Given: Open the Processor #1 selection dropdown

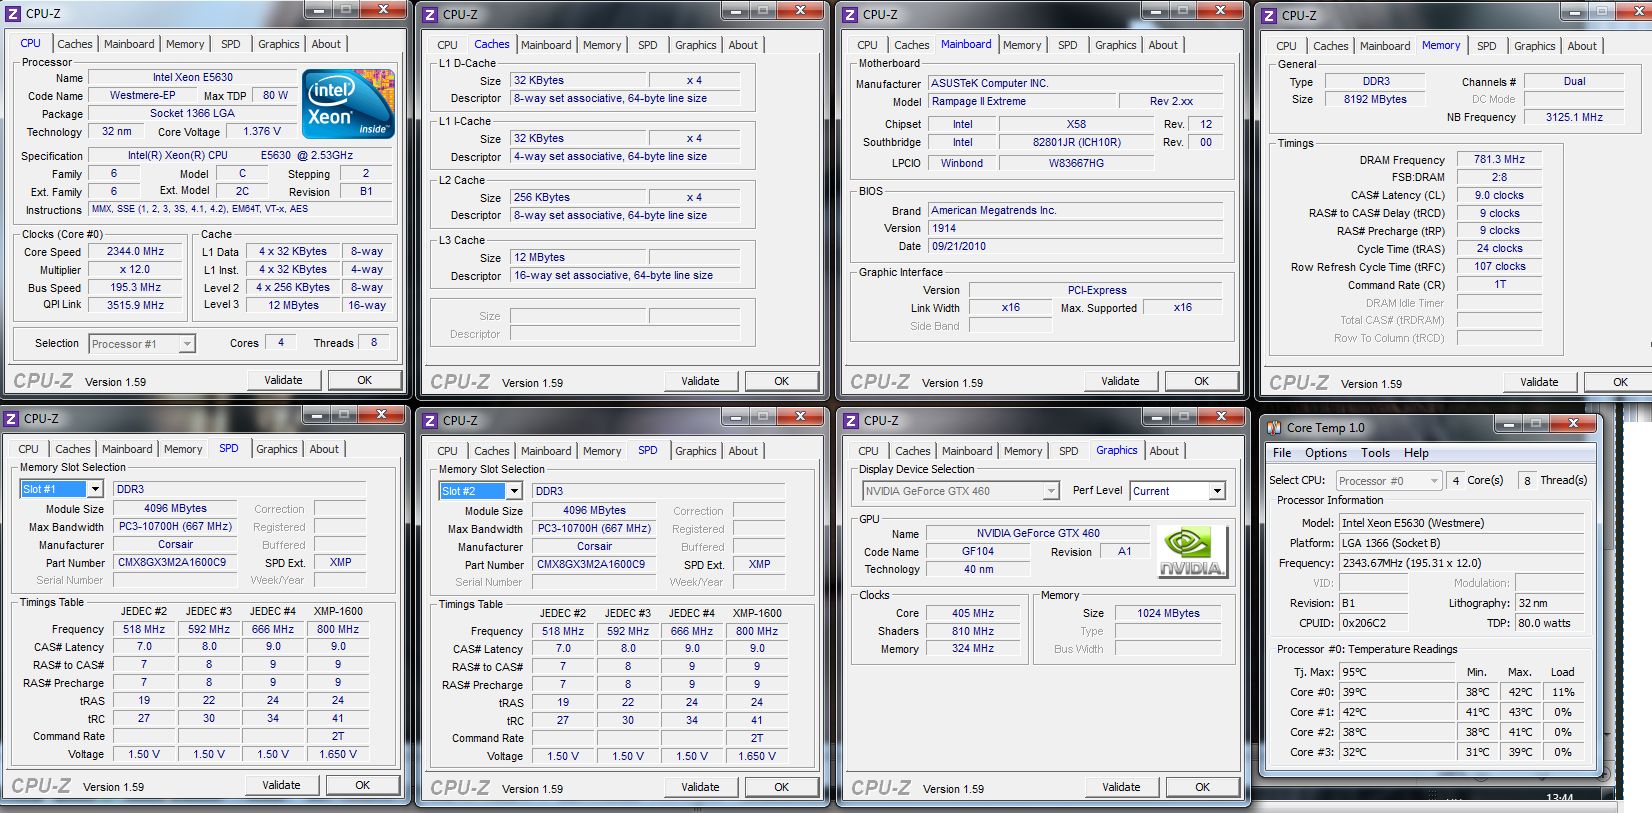Looking at the screenshot, I should click(x=187, y=344).
